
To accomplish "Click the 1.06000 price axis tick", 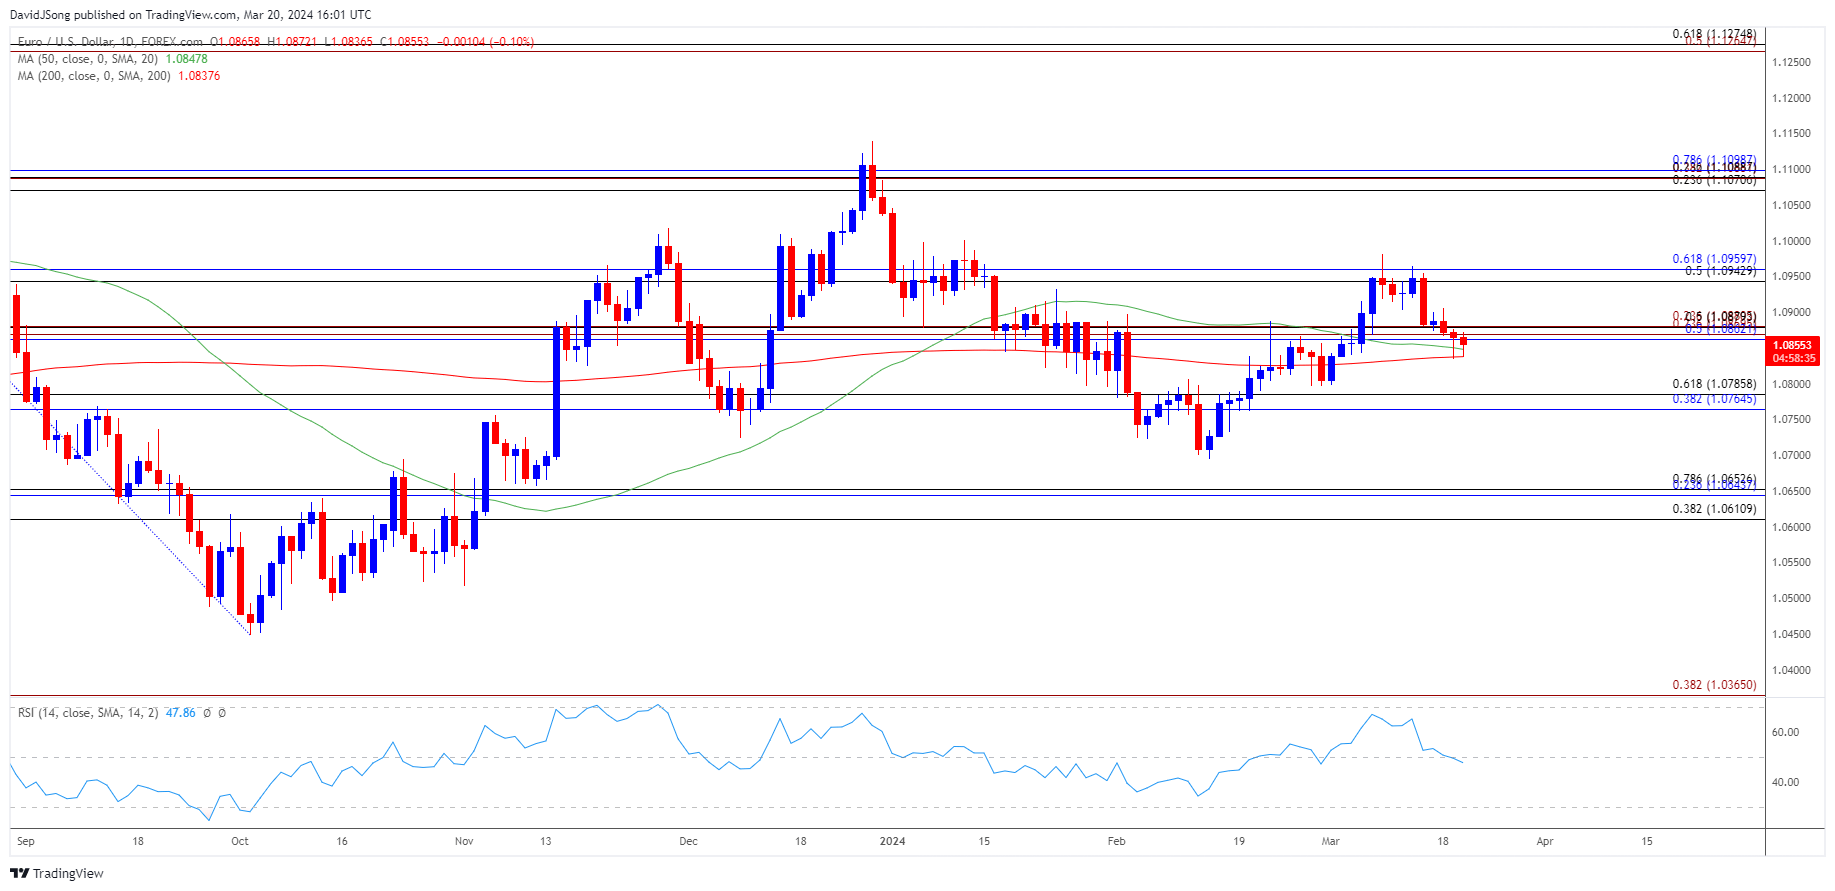I will click(x=1791, y=527).
